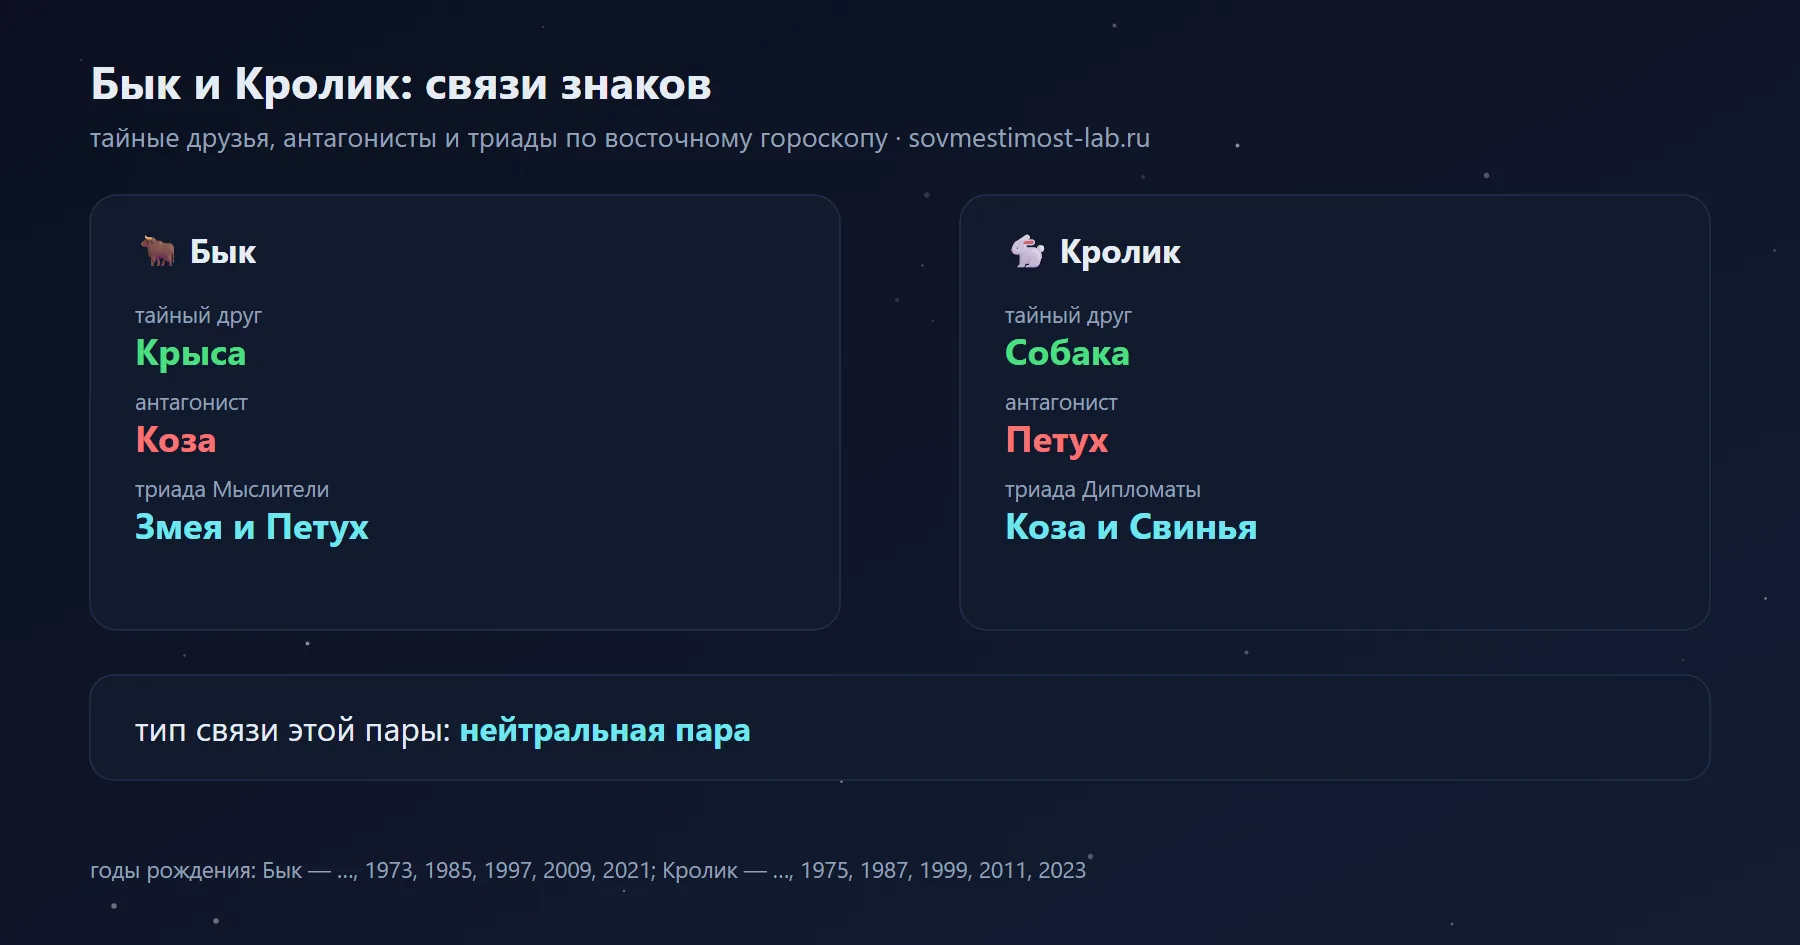Click the green text 'Собака'
The width and height of the screenshot is (1800, 945).
pyautogui.click(x=1067, y=353)
